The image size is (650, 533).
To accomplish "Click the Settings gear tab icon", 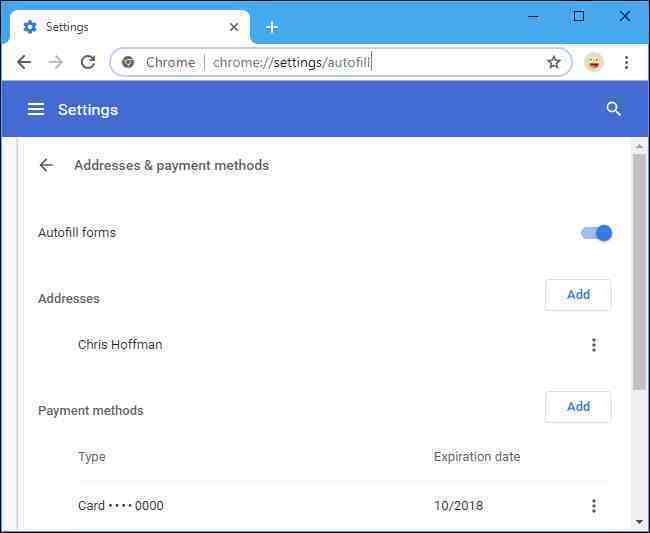I will click(30, 27).
